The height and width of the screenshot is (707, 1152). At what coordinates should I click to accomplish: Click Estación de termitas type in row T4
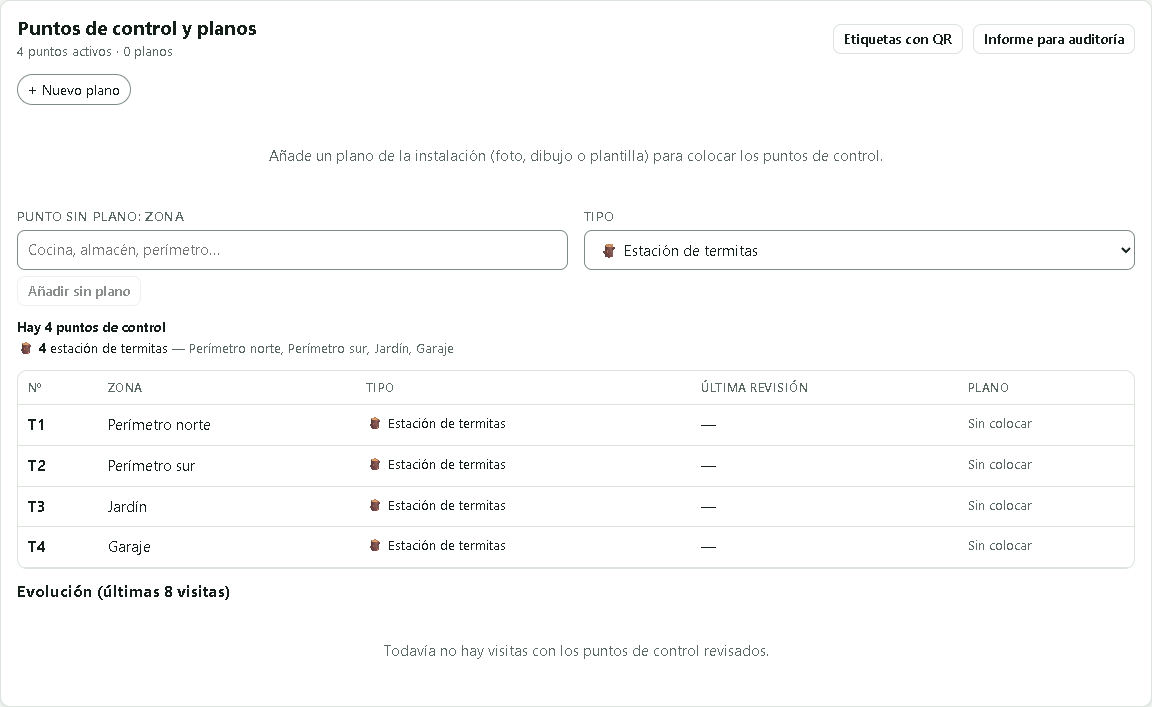pyautogui.click(x=447, y=545)
